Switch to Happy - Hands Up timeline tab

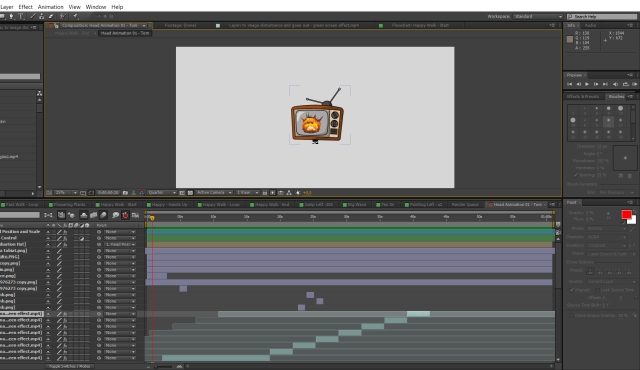tap(169, 204)
